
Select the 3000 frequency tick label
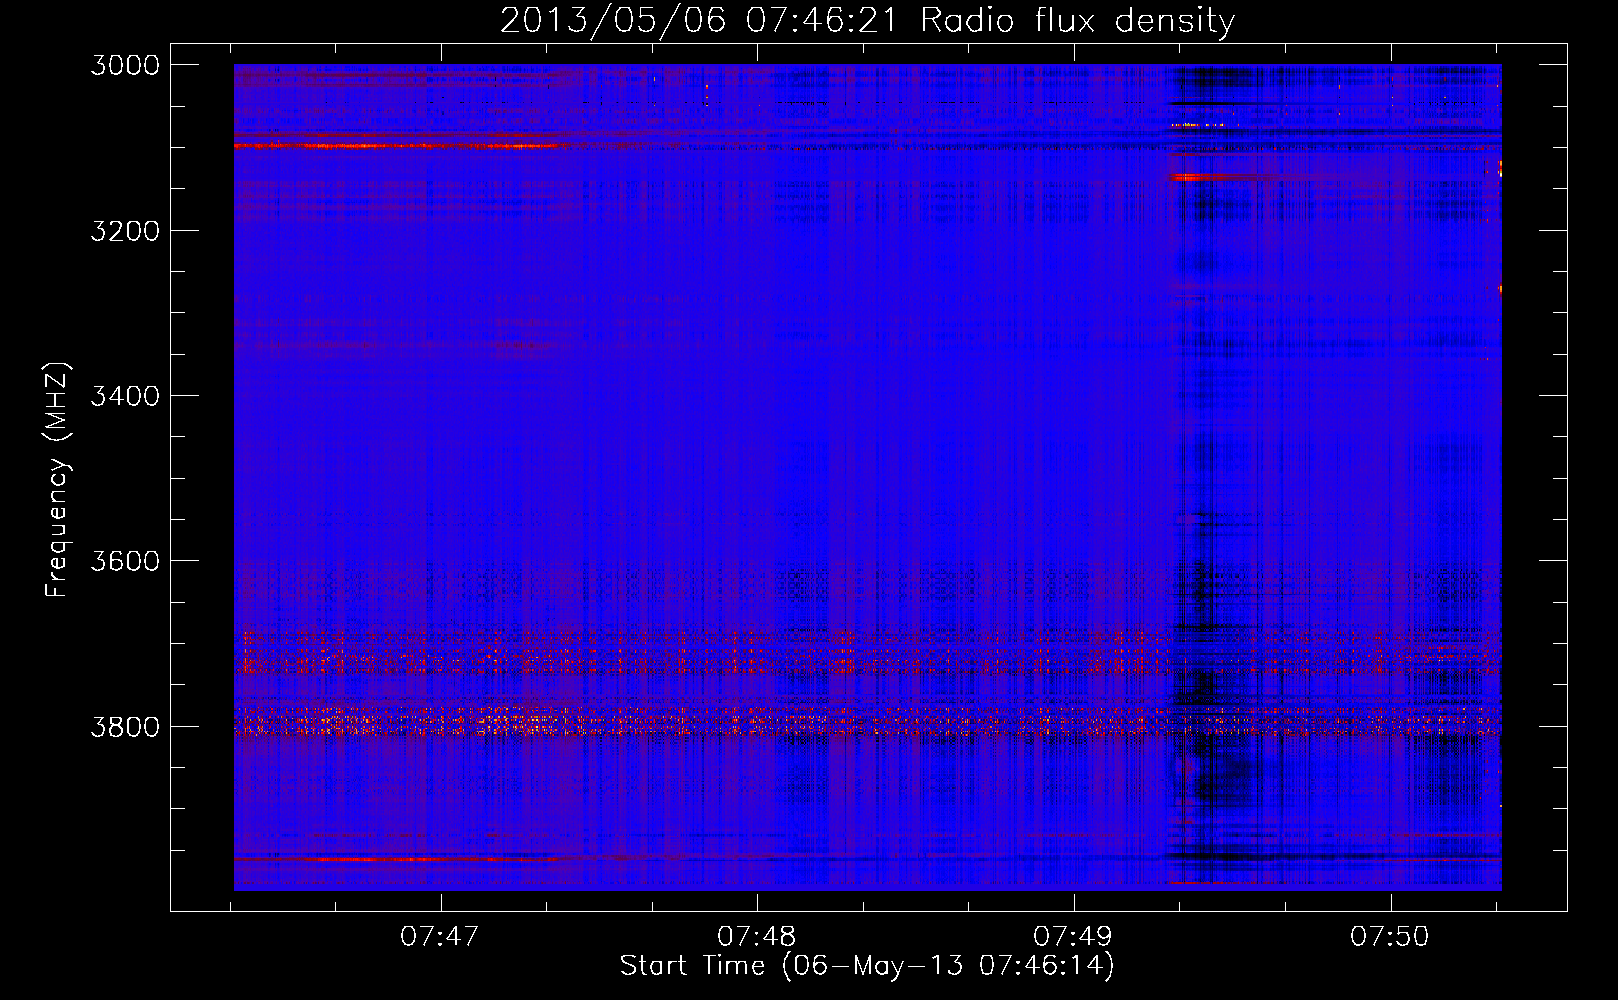coord(125,65)
